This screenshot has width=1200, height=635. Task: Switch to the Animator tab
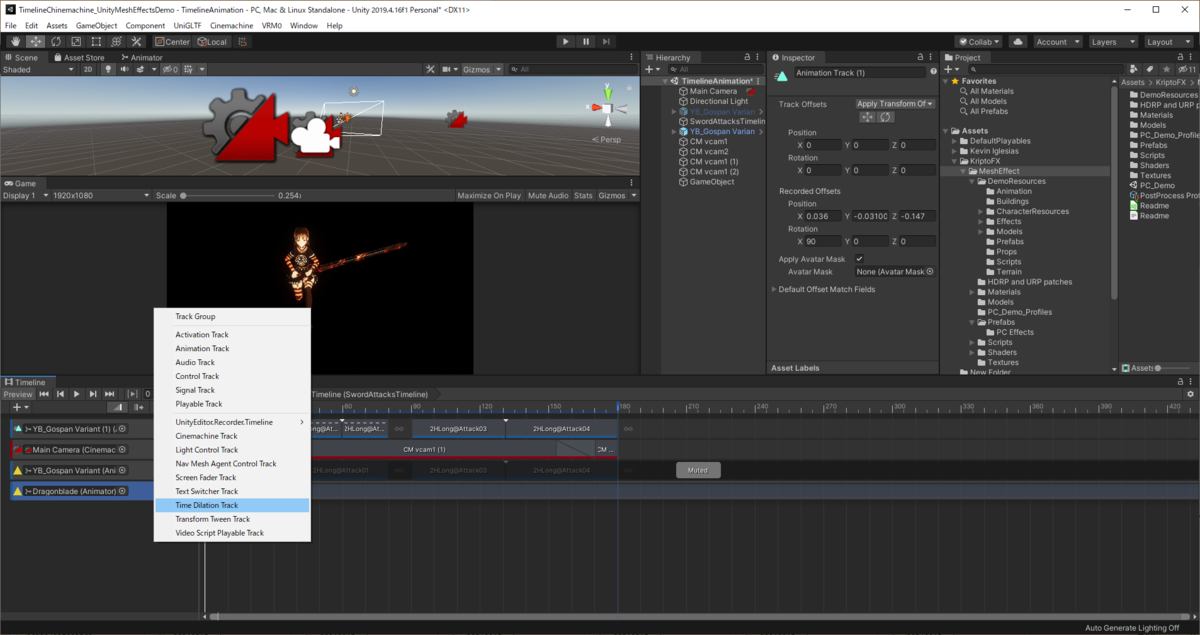click(144, 57)
